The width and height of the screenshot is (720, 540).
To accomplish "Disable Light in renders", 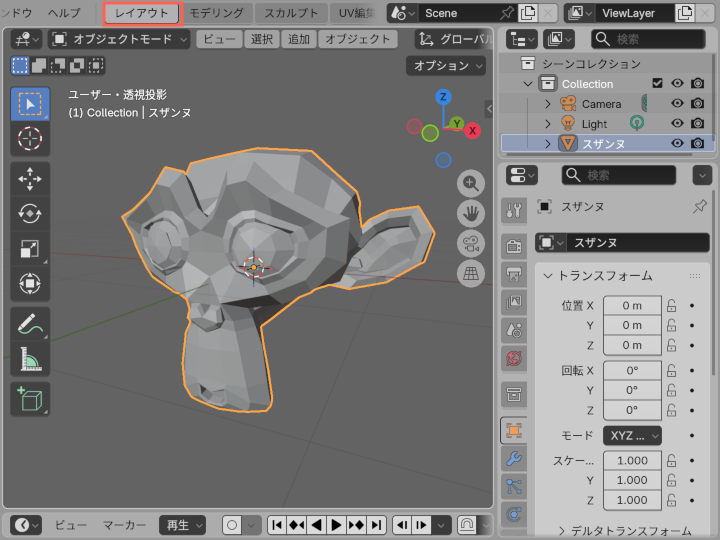I will coord(698,123).
